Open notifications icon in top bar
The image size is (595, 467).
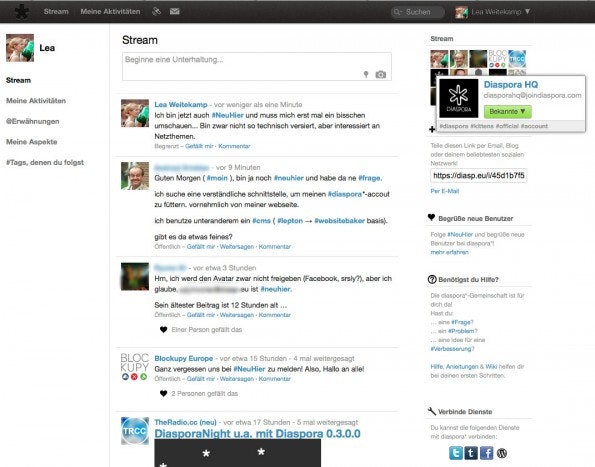tap(156, 11)
